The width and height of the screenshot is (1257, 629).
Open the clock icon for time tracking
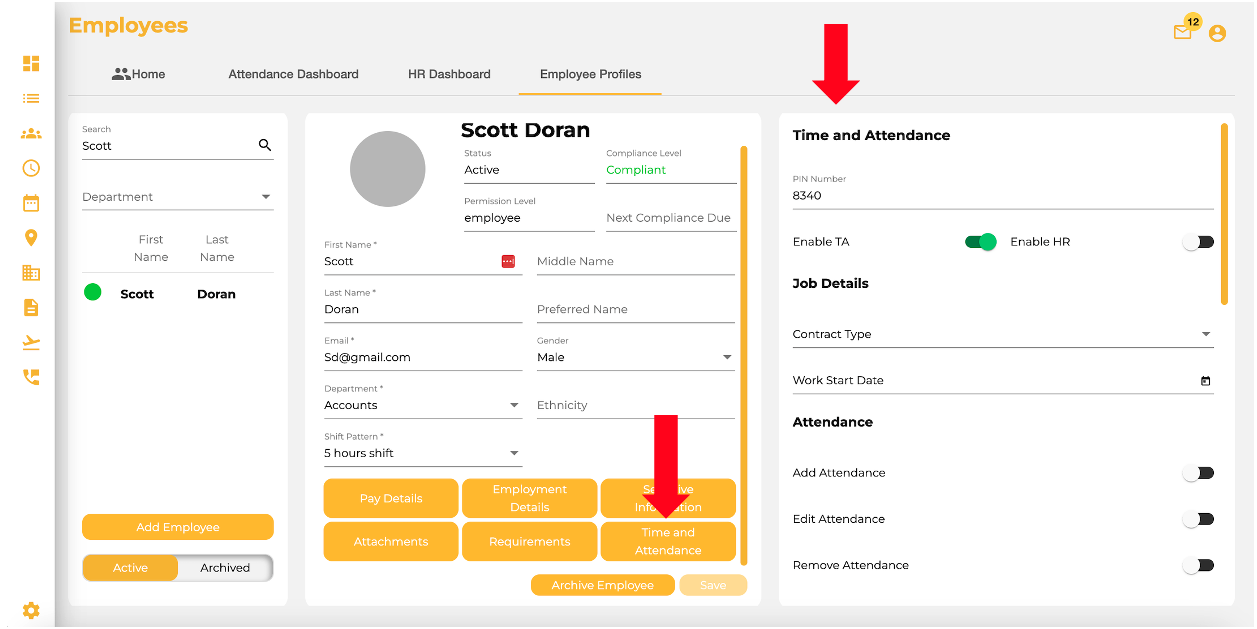(x=30, y=168)
